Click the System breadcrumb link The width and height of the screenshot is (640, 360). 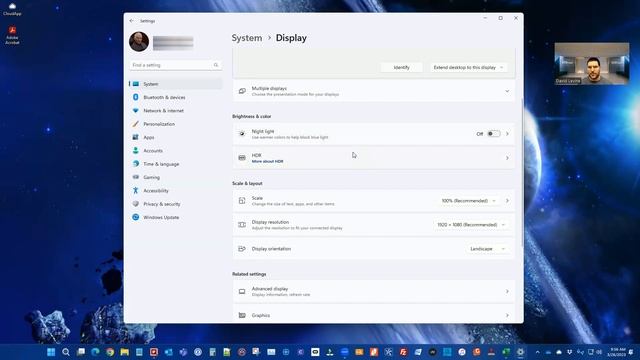[247, 38]
